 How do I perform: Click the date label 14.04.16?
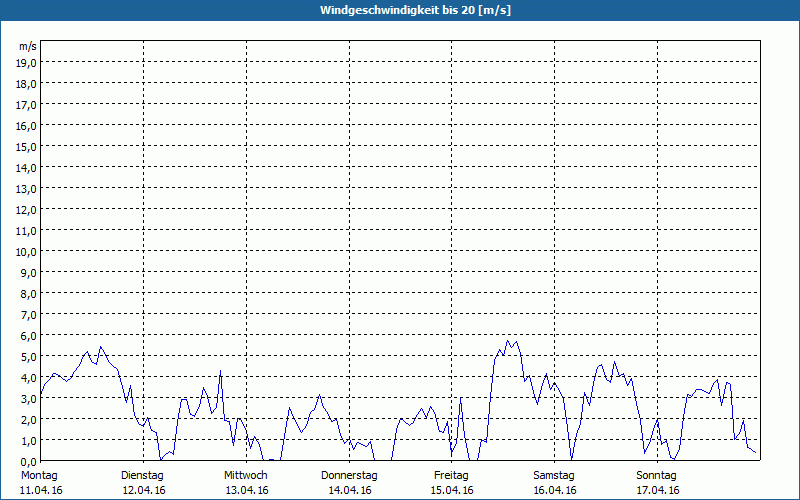click(350, 490)
